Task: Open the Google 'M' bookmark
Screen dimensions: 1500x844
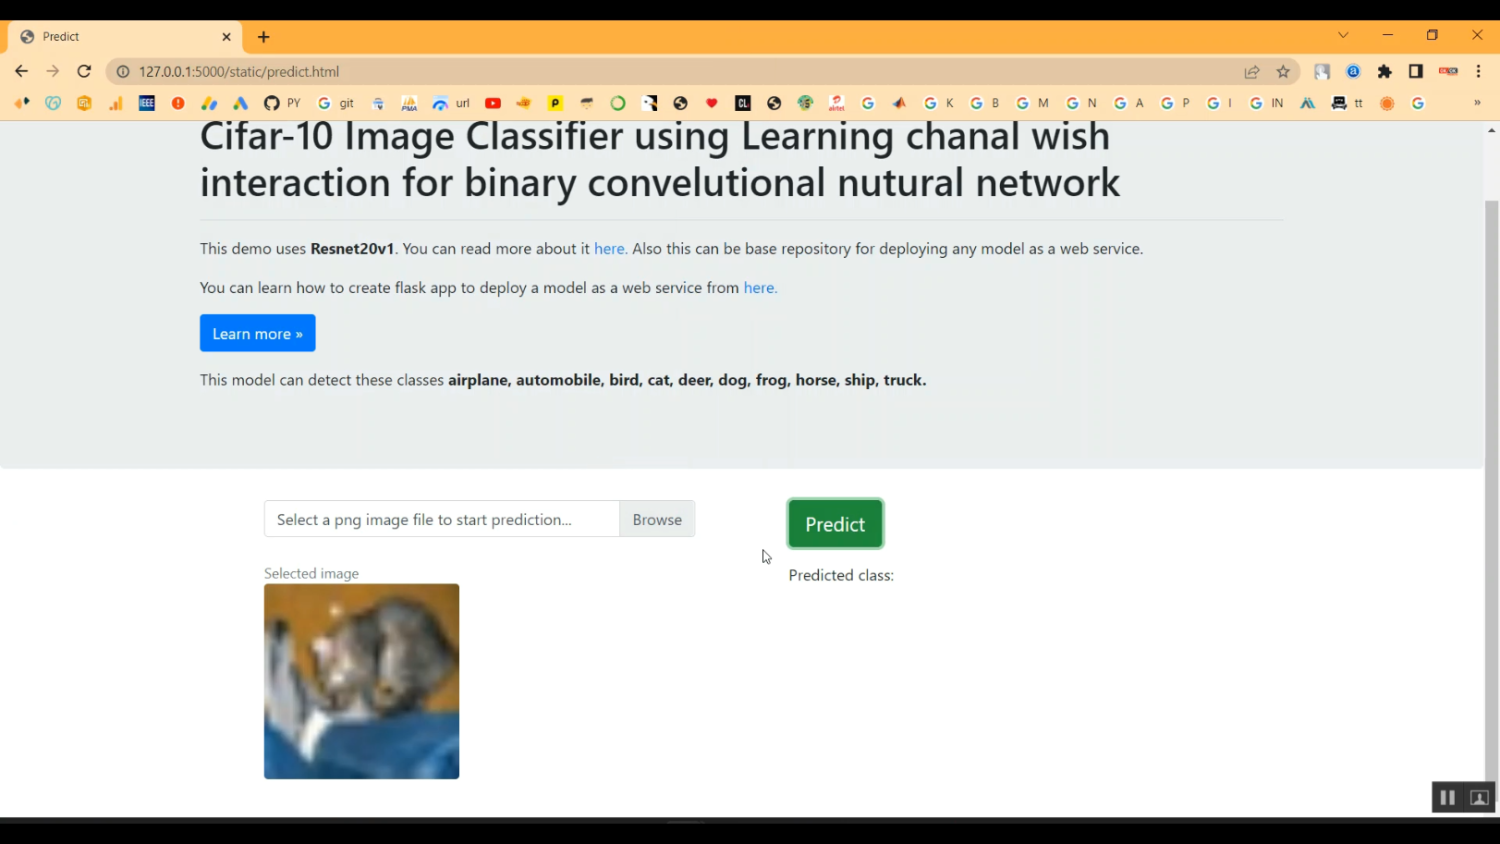Action: [x=1033, y=103]
